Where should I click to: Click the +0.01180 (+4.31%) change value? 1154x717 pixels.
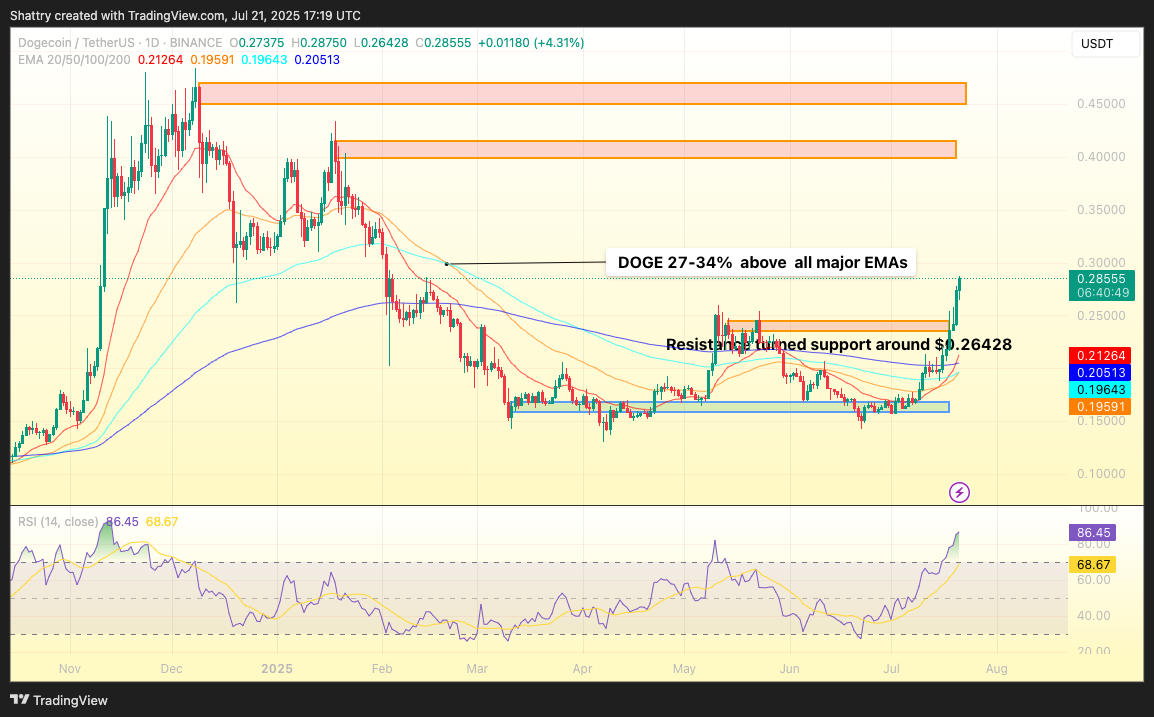pyautogui.click(x=531, y=43)
